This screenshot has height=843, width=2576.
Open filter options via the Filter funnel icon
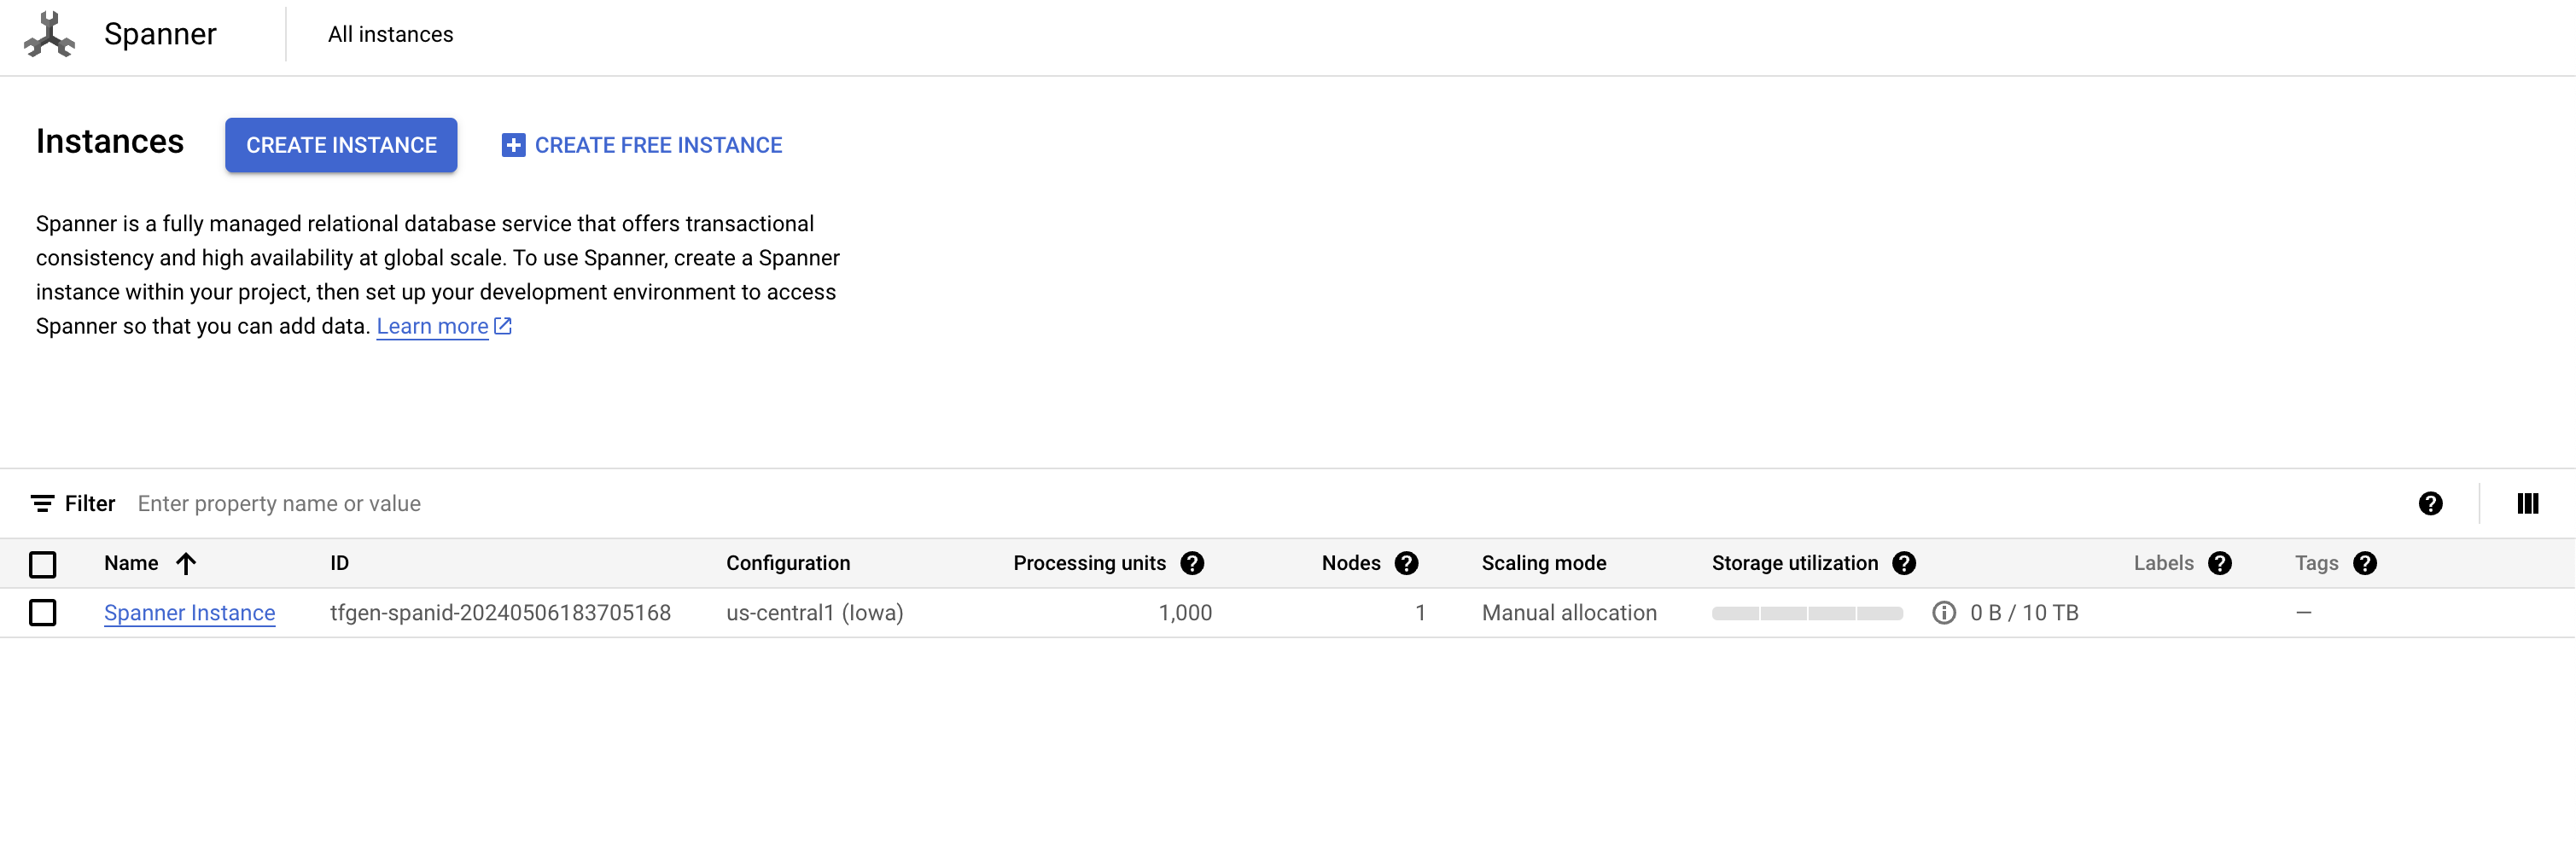pos(43,503)
